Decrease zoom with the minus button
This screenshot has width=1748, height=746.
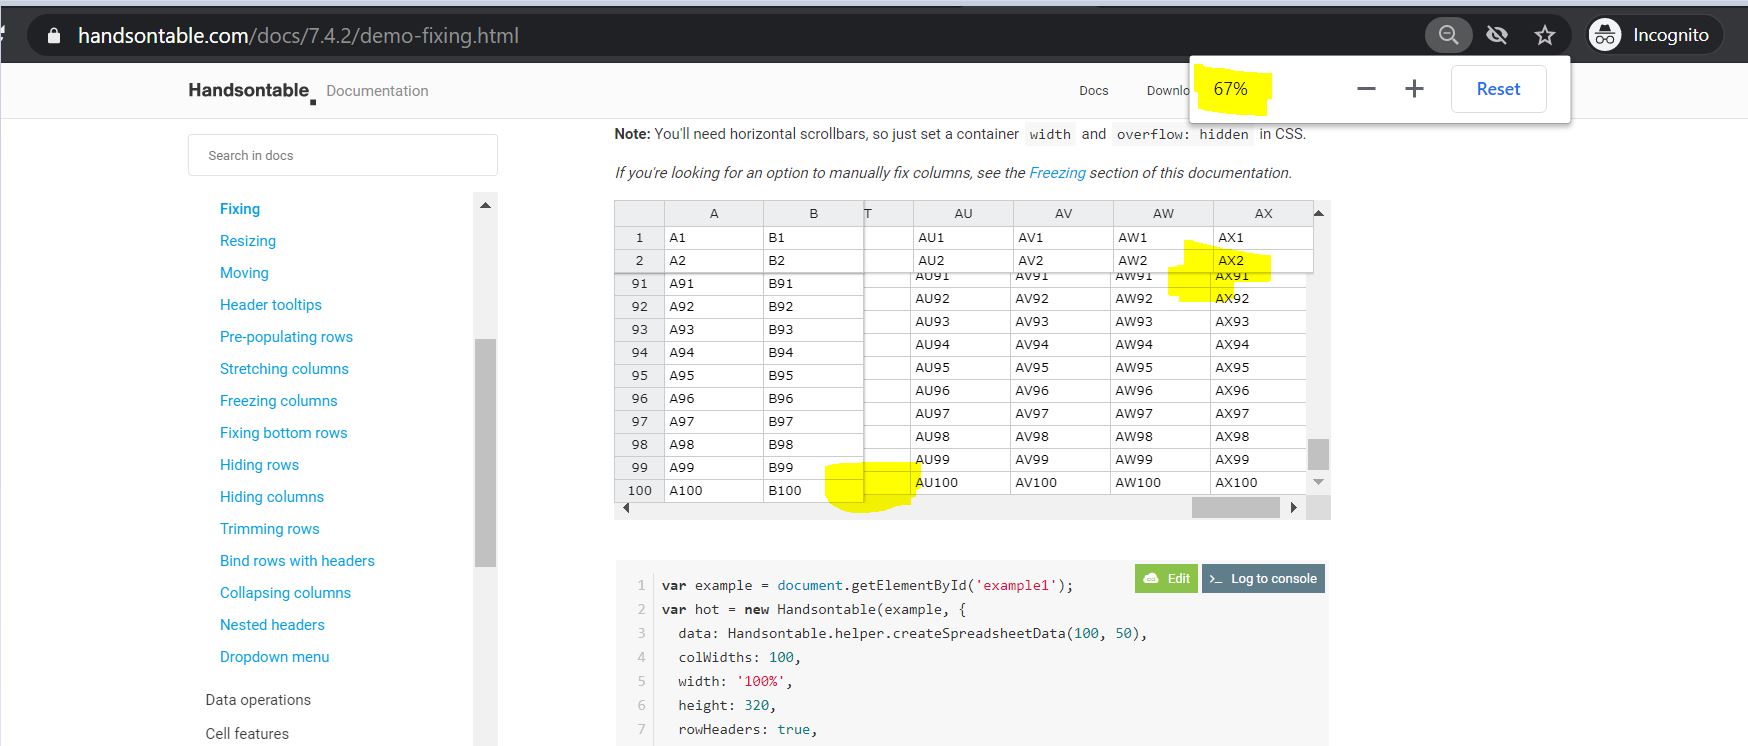pos(1366,89)
